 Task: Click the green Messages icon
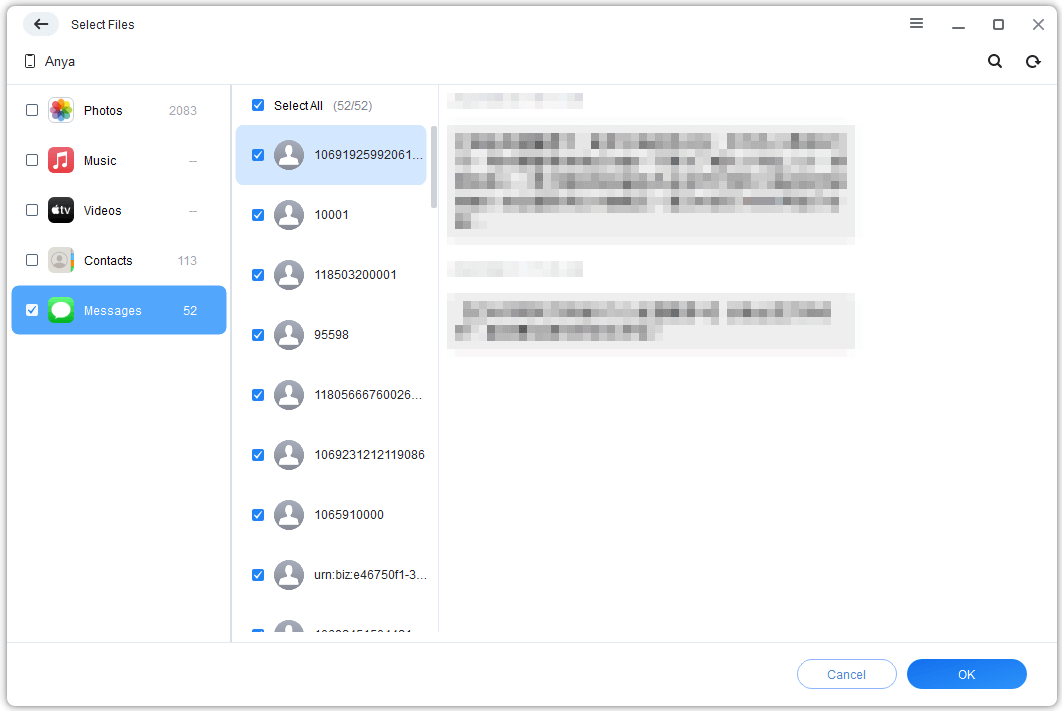pos(61,311)
